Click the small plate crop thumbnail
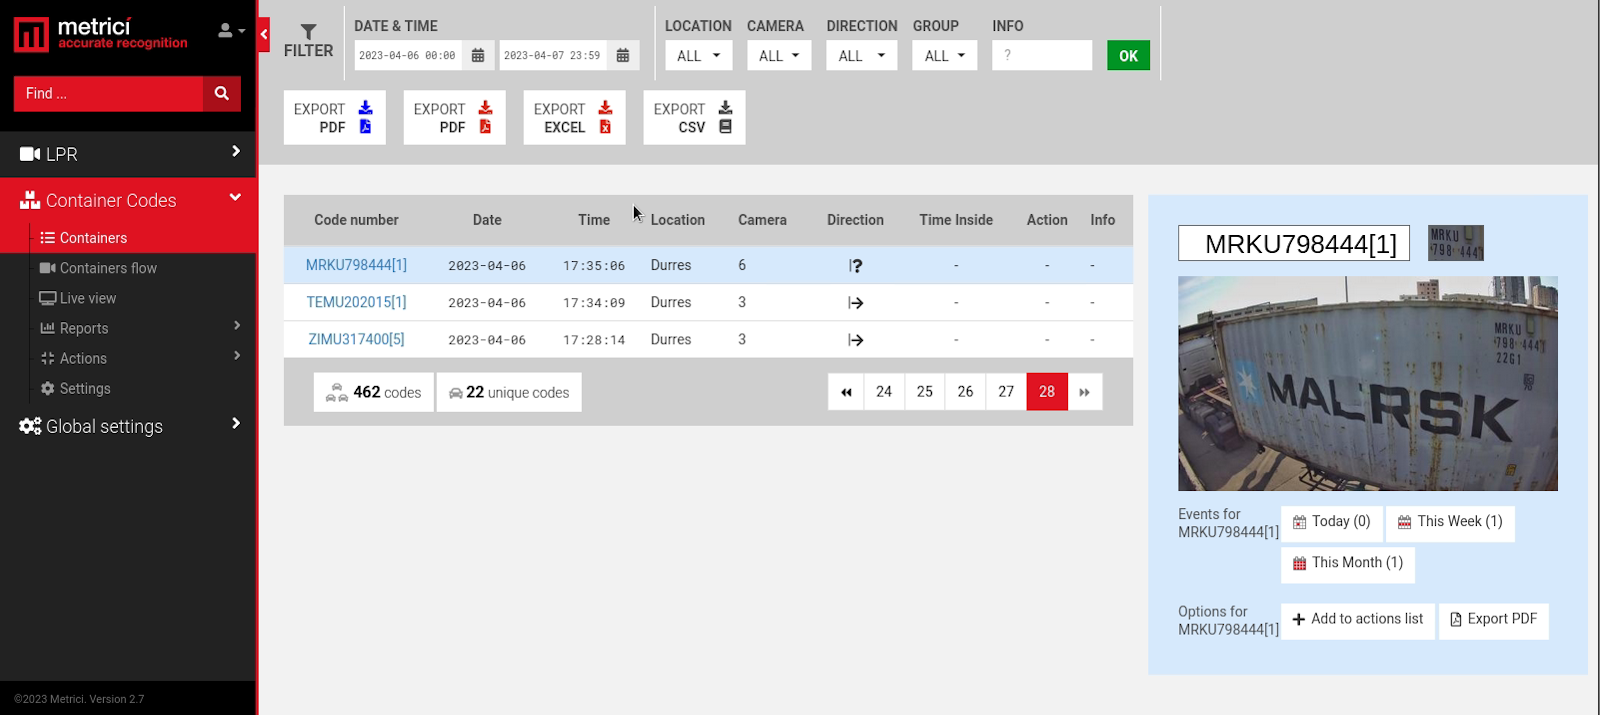Viewport: 1600px width, 715px height. coord(1455,243)
